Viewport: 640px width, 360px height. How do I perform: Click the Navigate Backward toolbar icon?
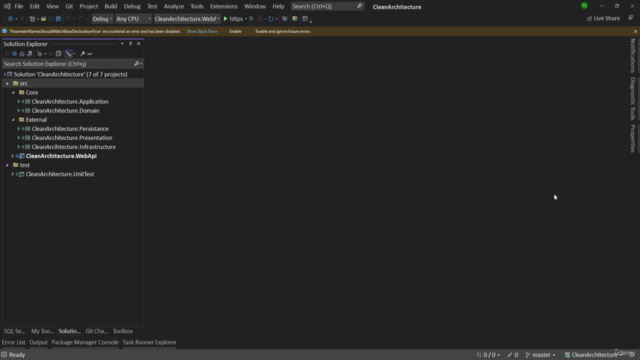coord(10,19)
